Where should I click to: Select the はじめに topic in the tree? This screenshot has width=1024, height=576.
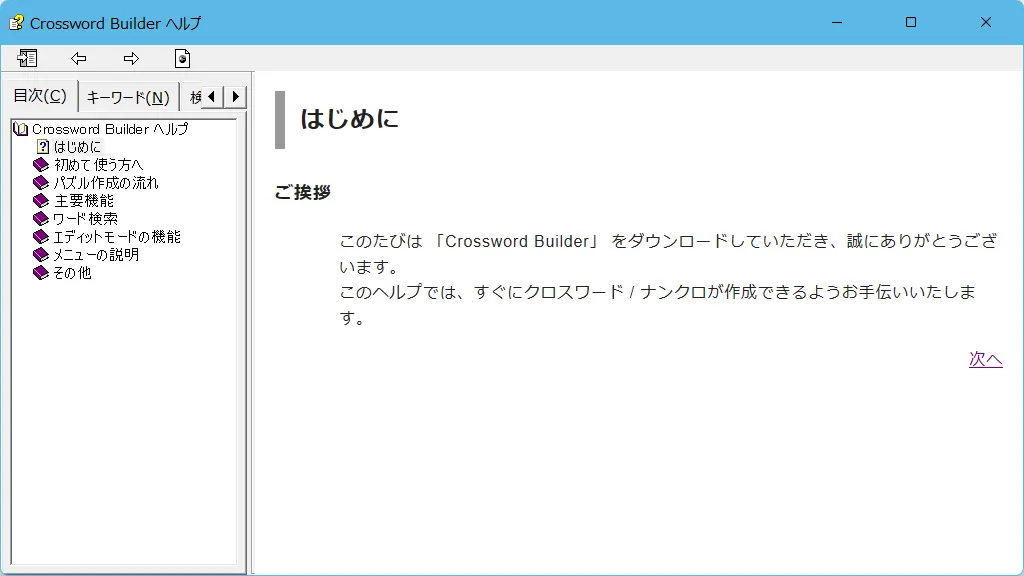coord(77,147)
